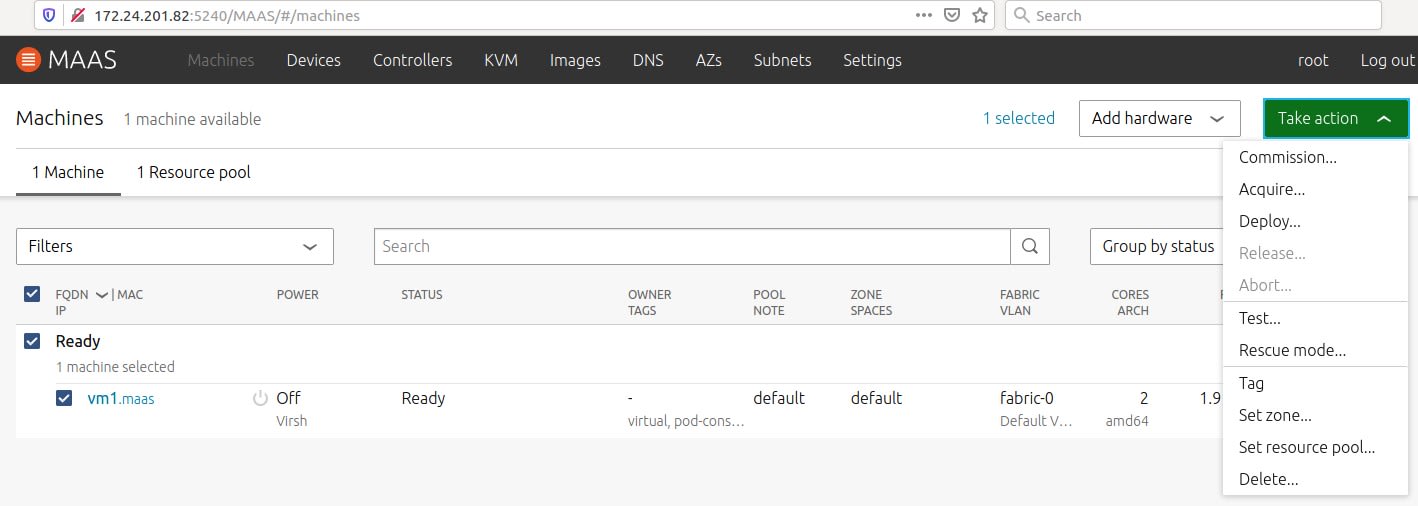The image size is (1418, 506).
Task: Click the browser address bar URL
Action: tap(227, 16)
